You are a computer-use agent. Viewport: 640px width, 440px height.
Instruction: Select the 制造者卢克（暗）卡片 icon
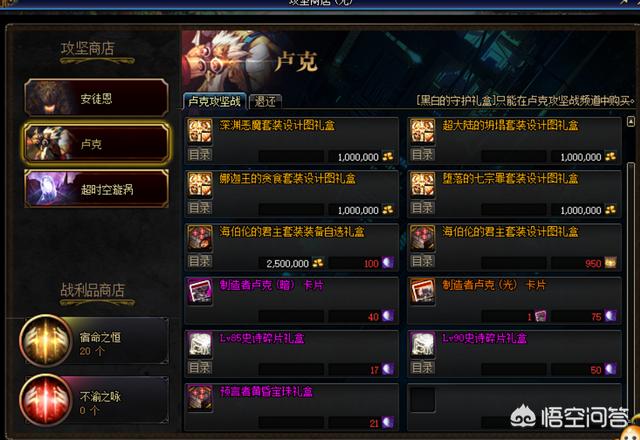200,291
